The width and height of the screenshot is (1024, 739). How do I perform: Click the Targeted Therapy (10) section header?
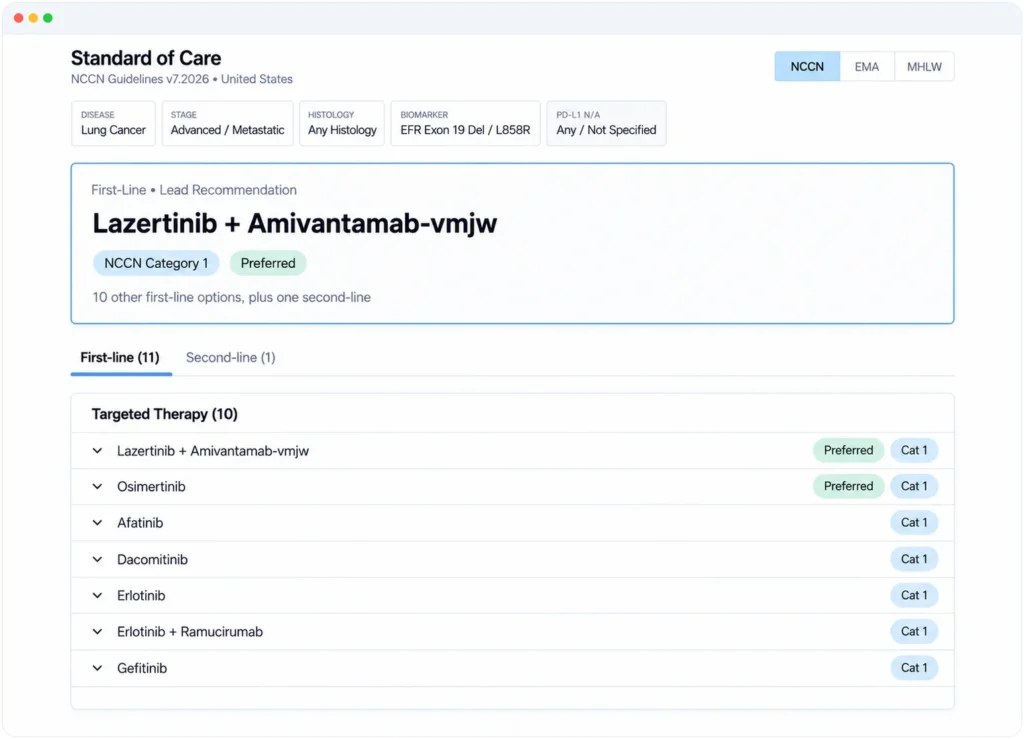click(x=165, y=414)
